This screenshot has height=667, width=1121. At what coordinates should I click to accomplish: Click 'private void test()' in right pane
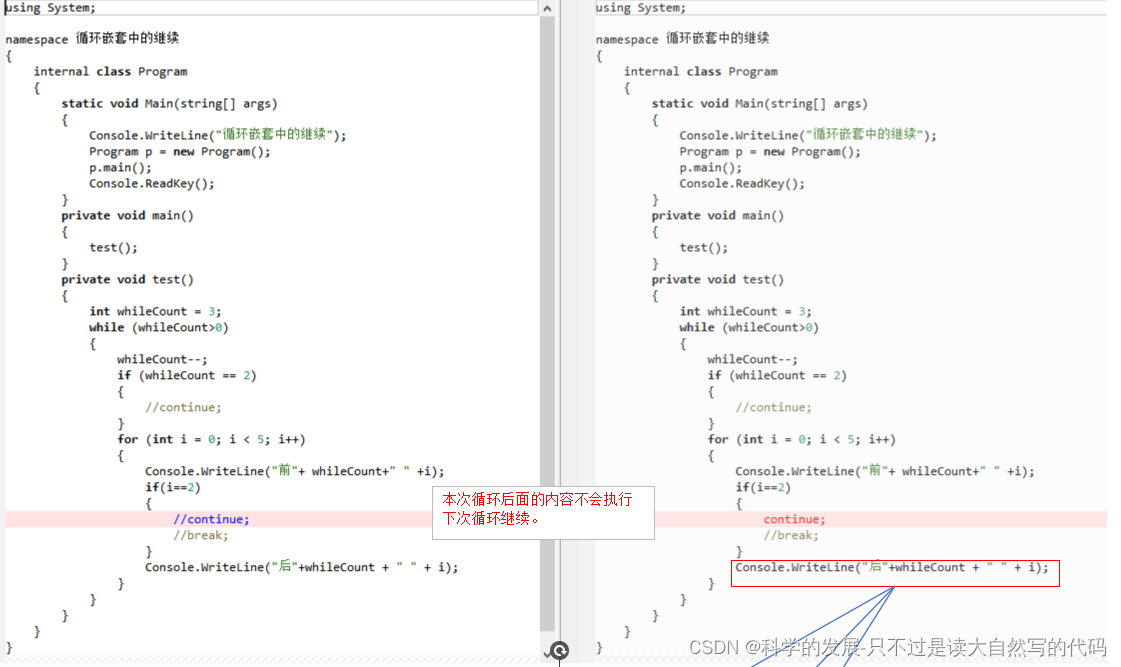[718, 280]
